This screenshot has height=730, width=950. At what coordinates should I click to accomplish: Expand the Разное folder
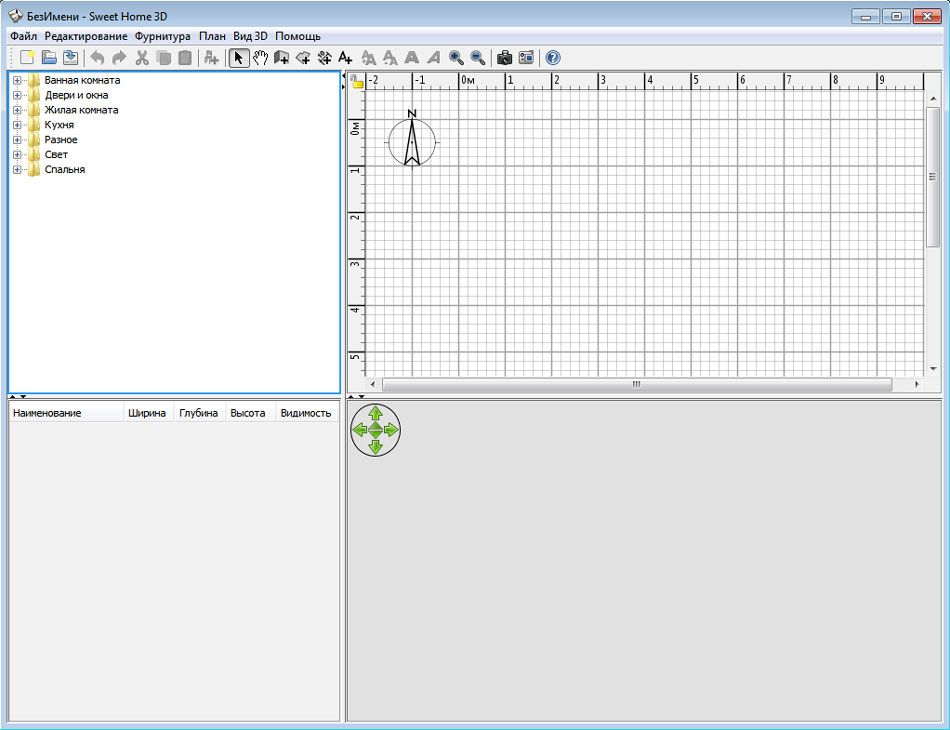17,140
